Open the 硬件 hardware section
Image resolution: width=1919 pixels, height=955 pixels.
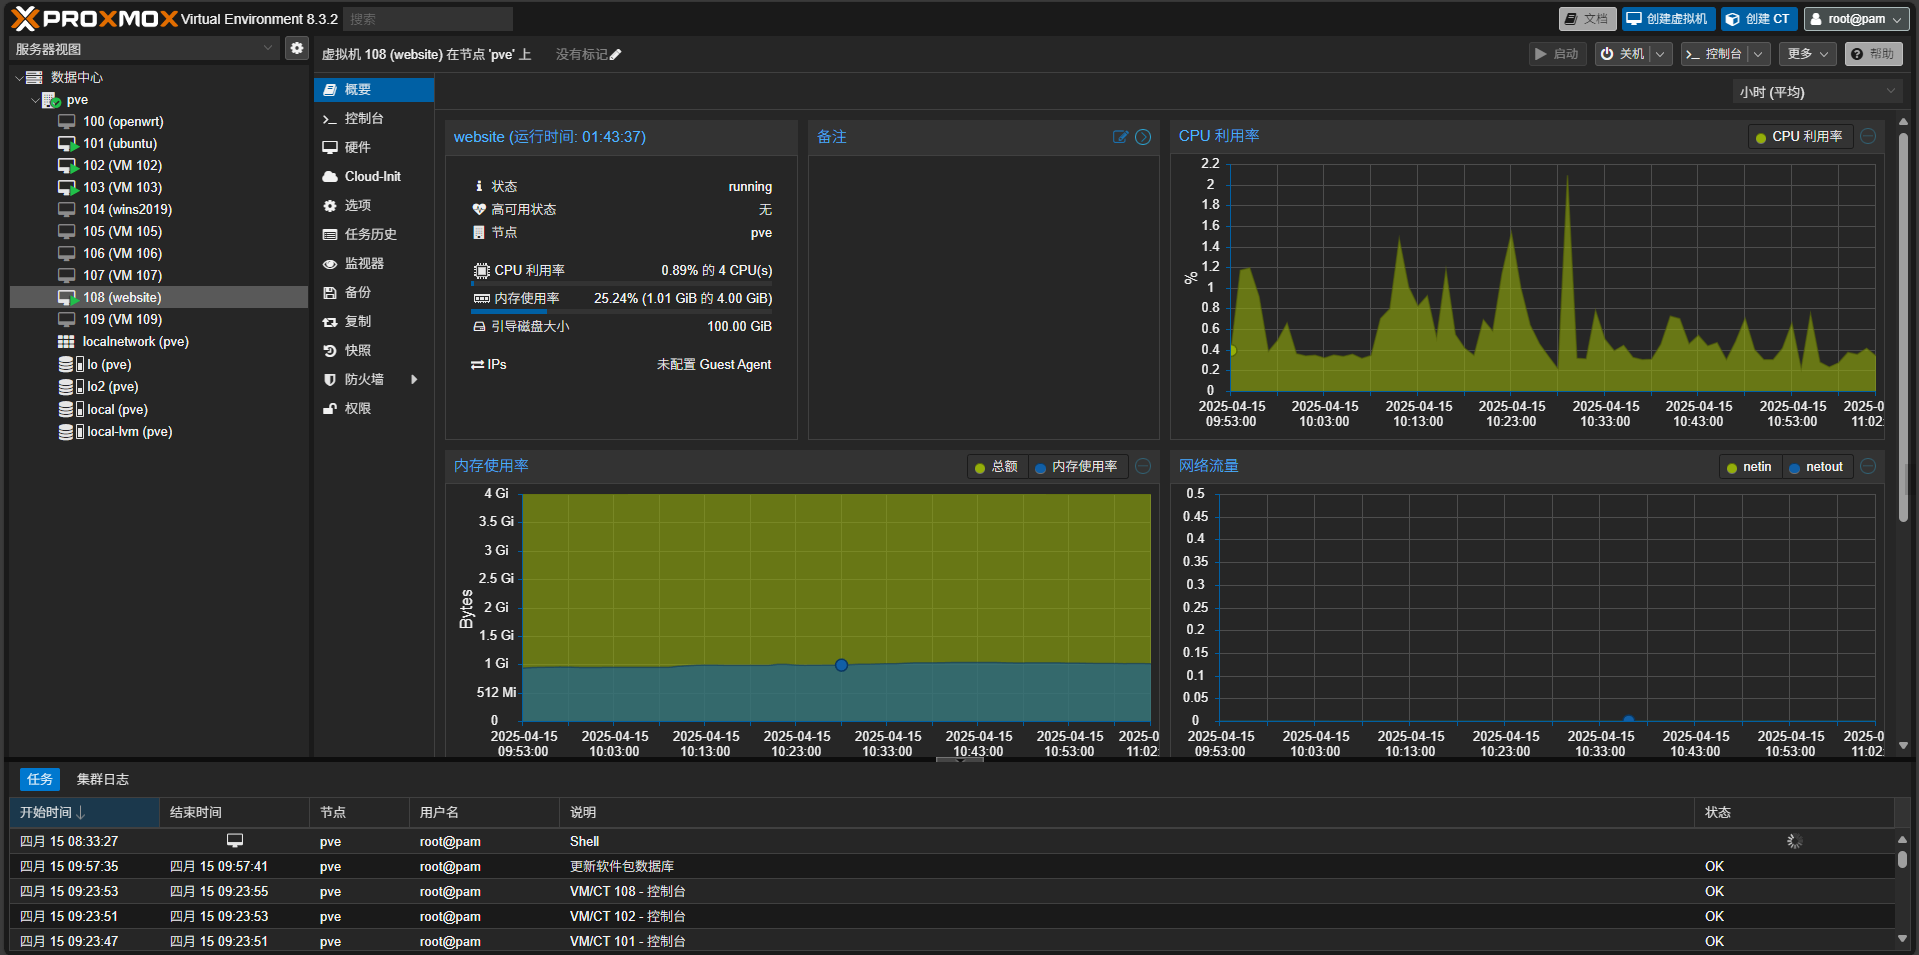click(x=358, y=147)
